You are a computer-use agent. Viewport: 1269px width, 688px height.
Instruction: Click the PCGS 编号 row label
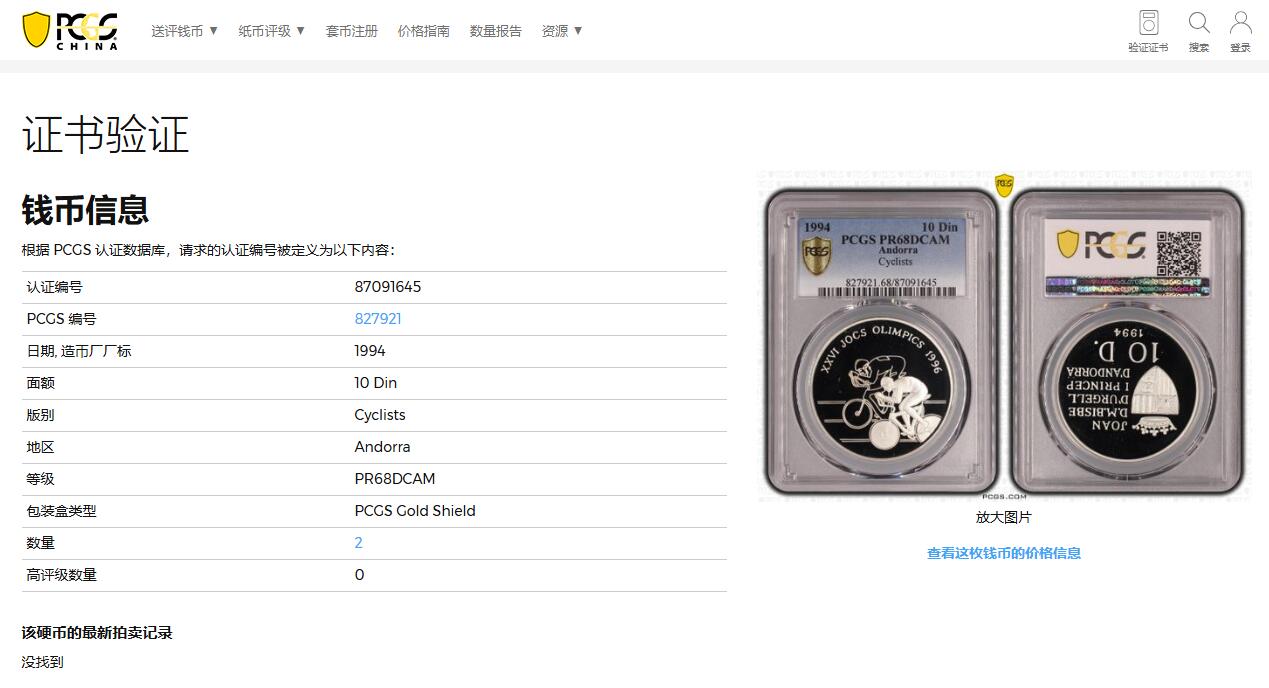61,319
